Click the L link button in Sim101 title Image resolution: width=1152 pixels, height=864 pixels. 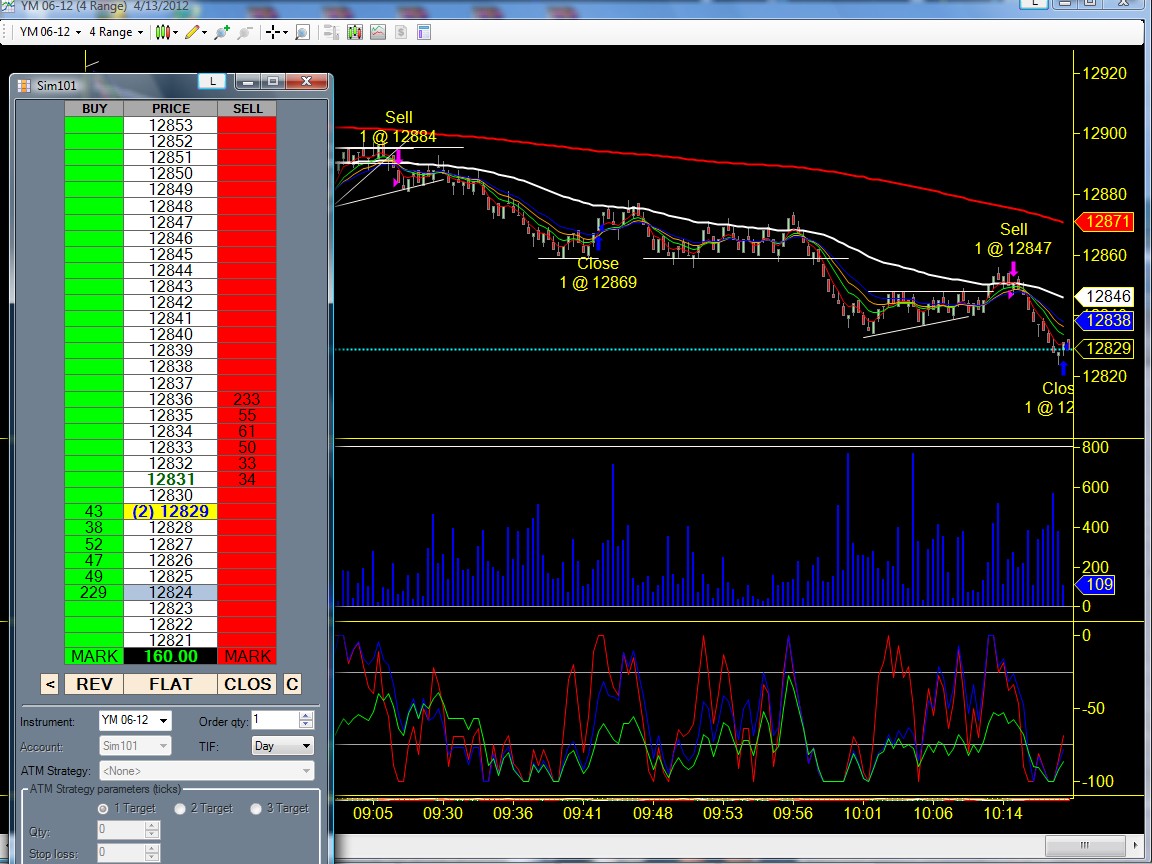212,81
